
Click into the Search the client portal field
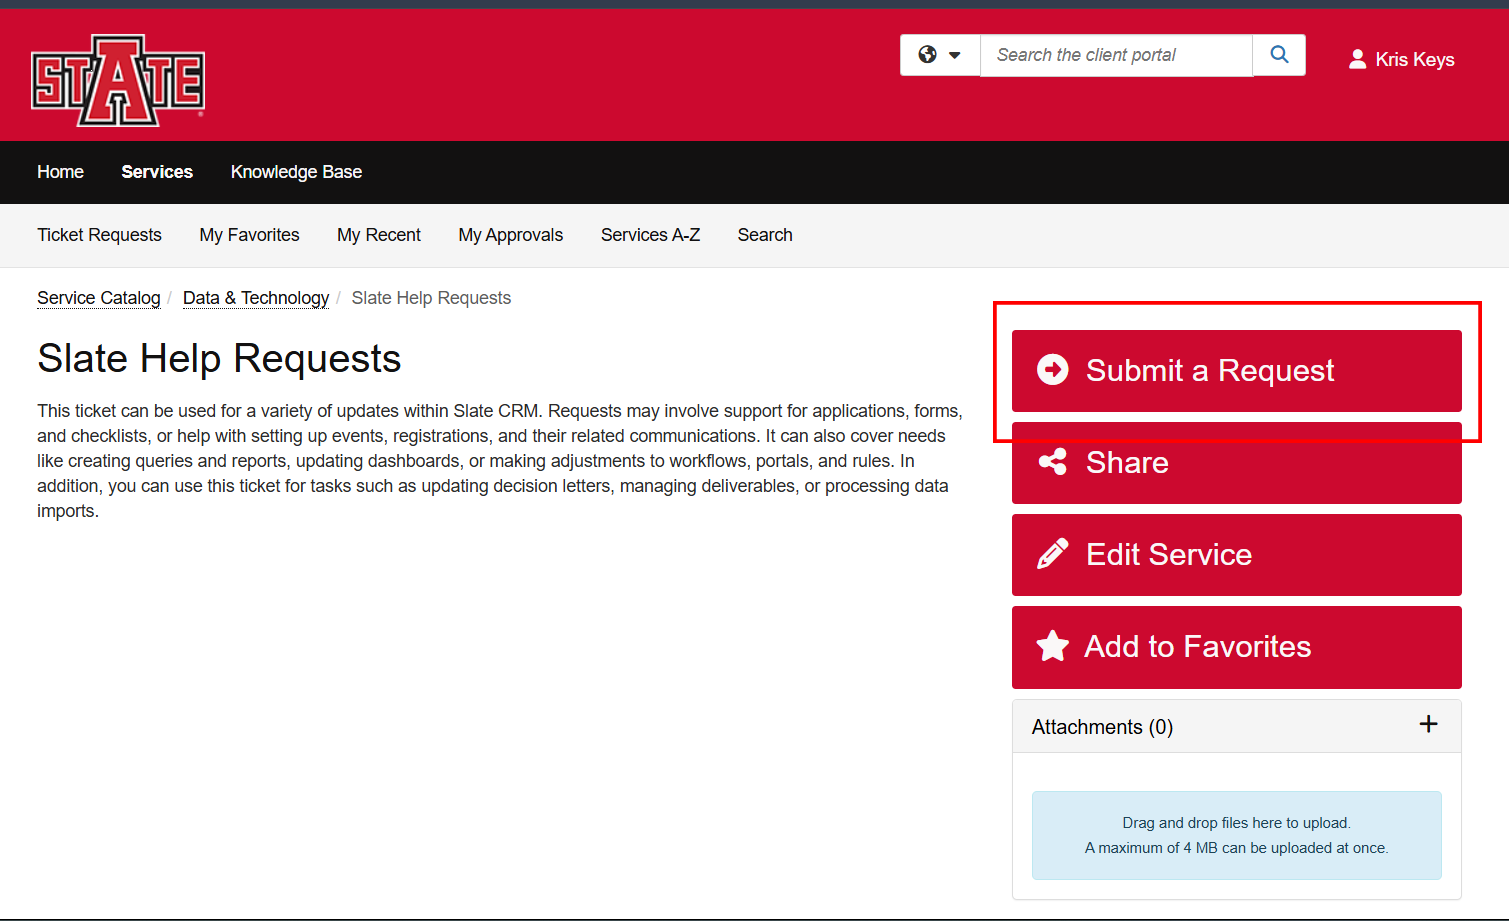tap(1116, 55)
